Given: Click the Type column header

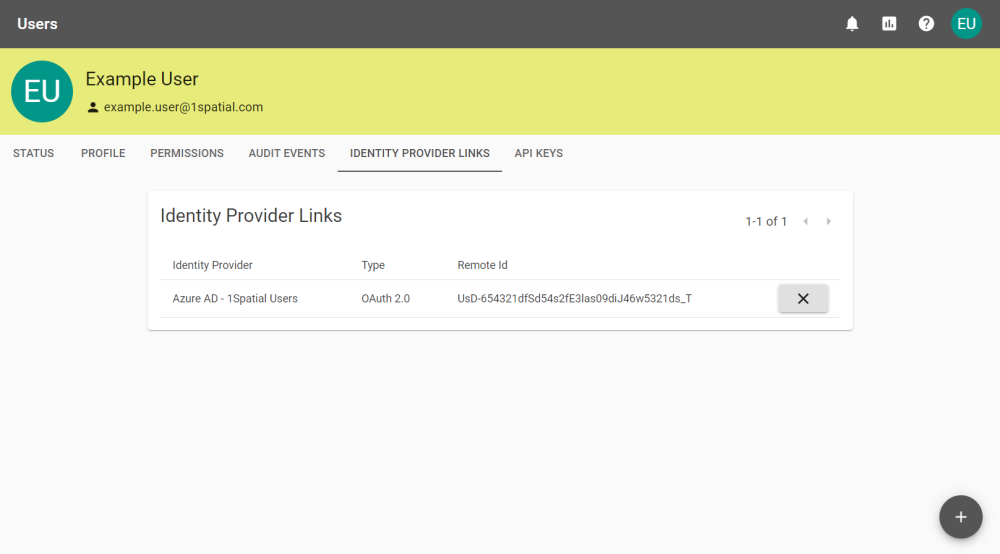Looking at the screenshot, I should (x=373, y=265).
